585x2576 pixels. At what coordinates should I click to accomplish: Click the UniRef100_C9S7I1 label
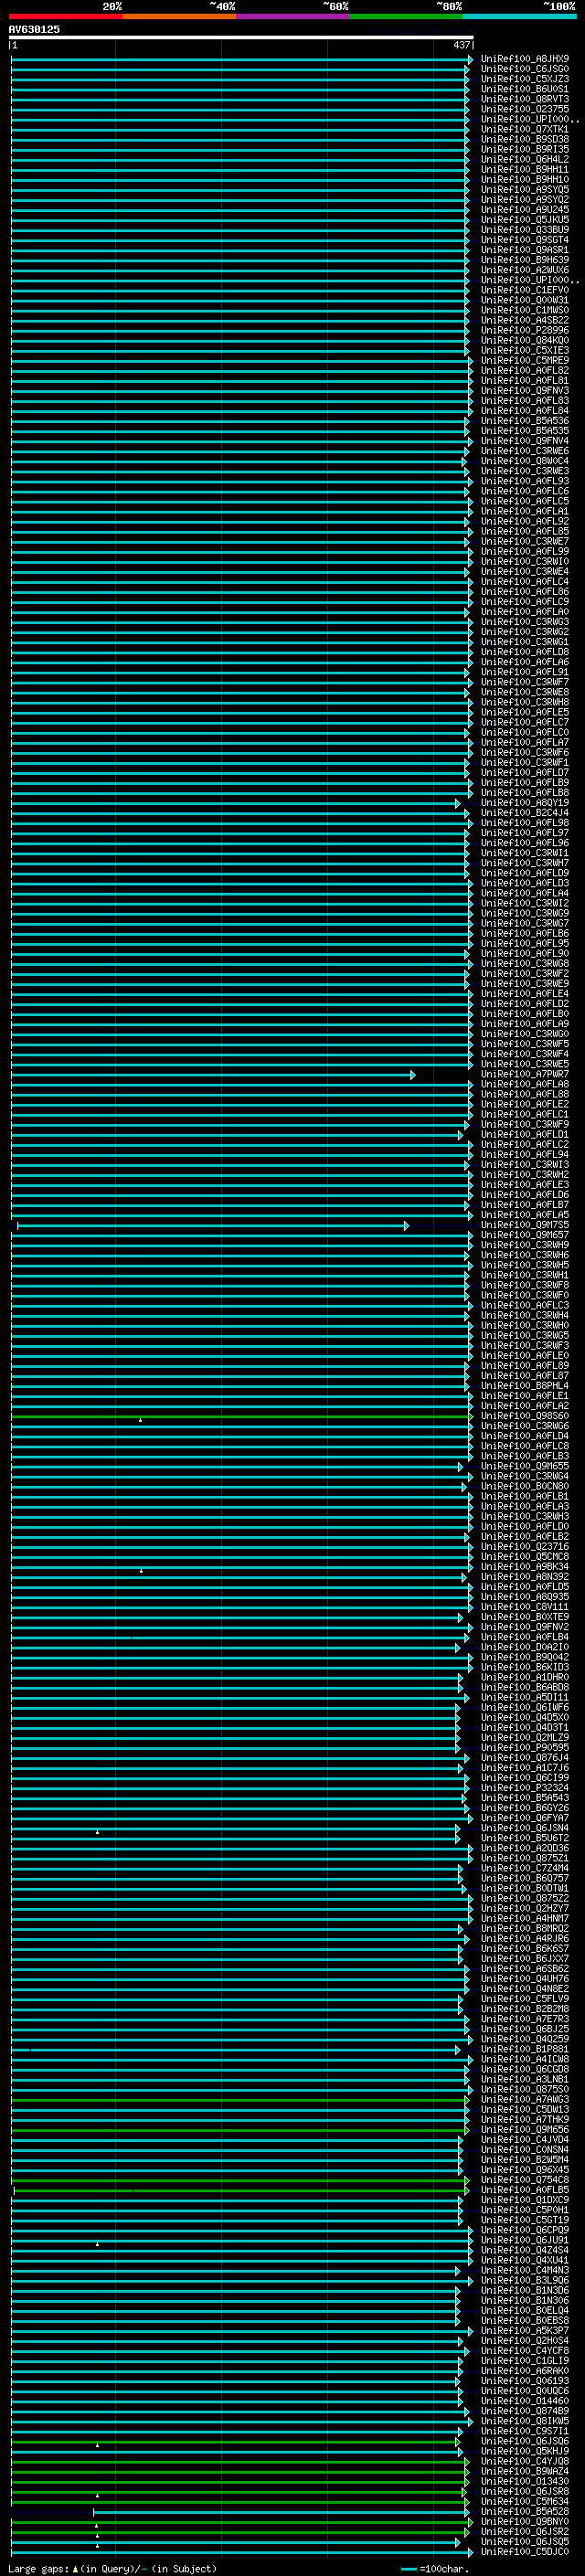pos(525,2431)
